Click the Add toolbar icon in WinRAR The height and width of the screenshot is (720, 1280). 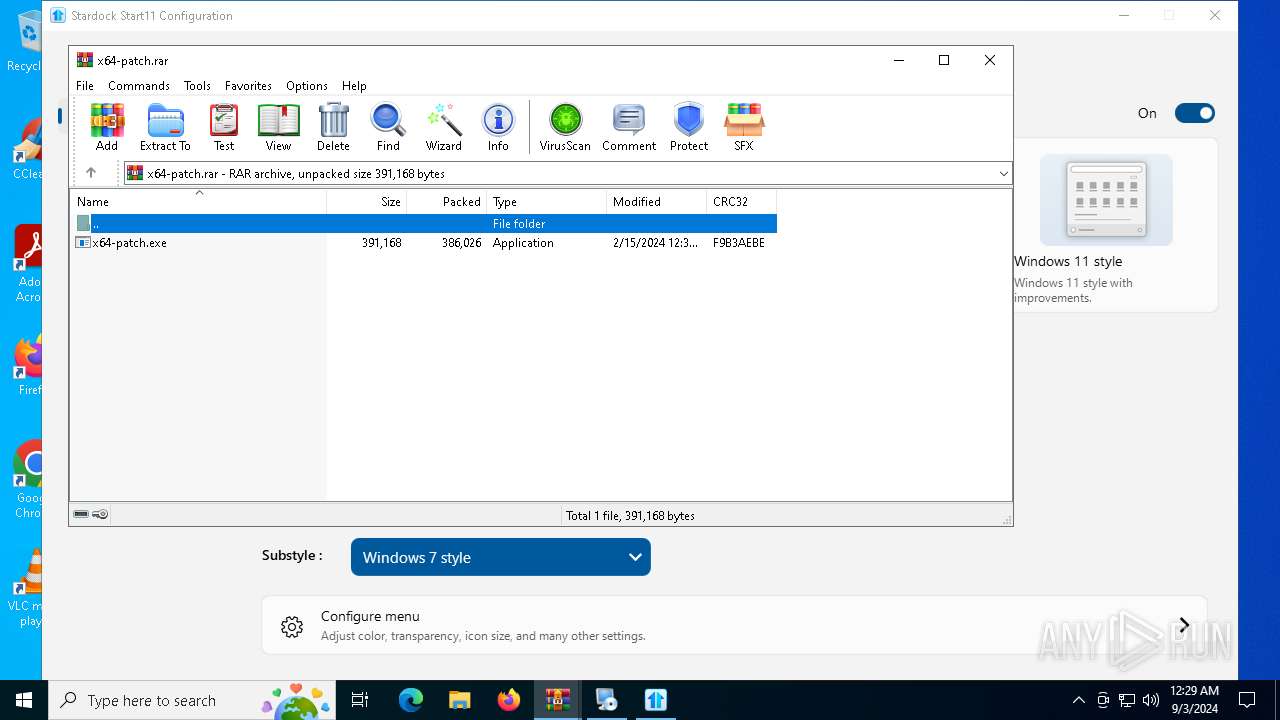coord(107,127)
